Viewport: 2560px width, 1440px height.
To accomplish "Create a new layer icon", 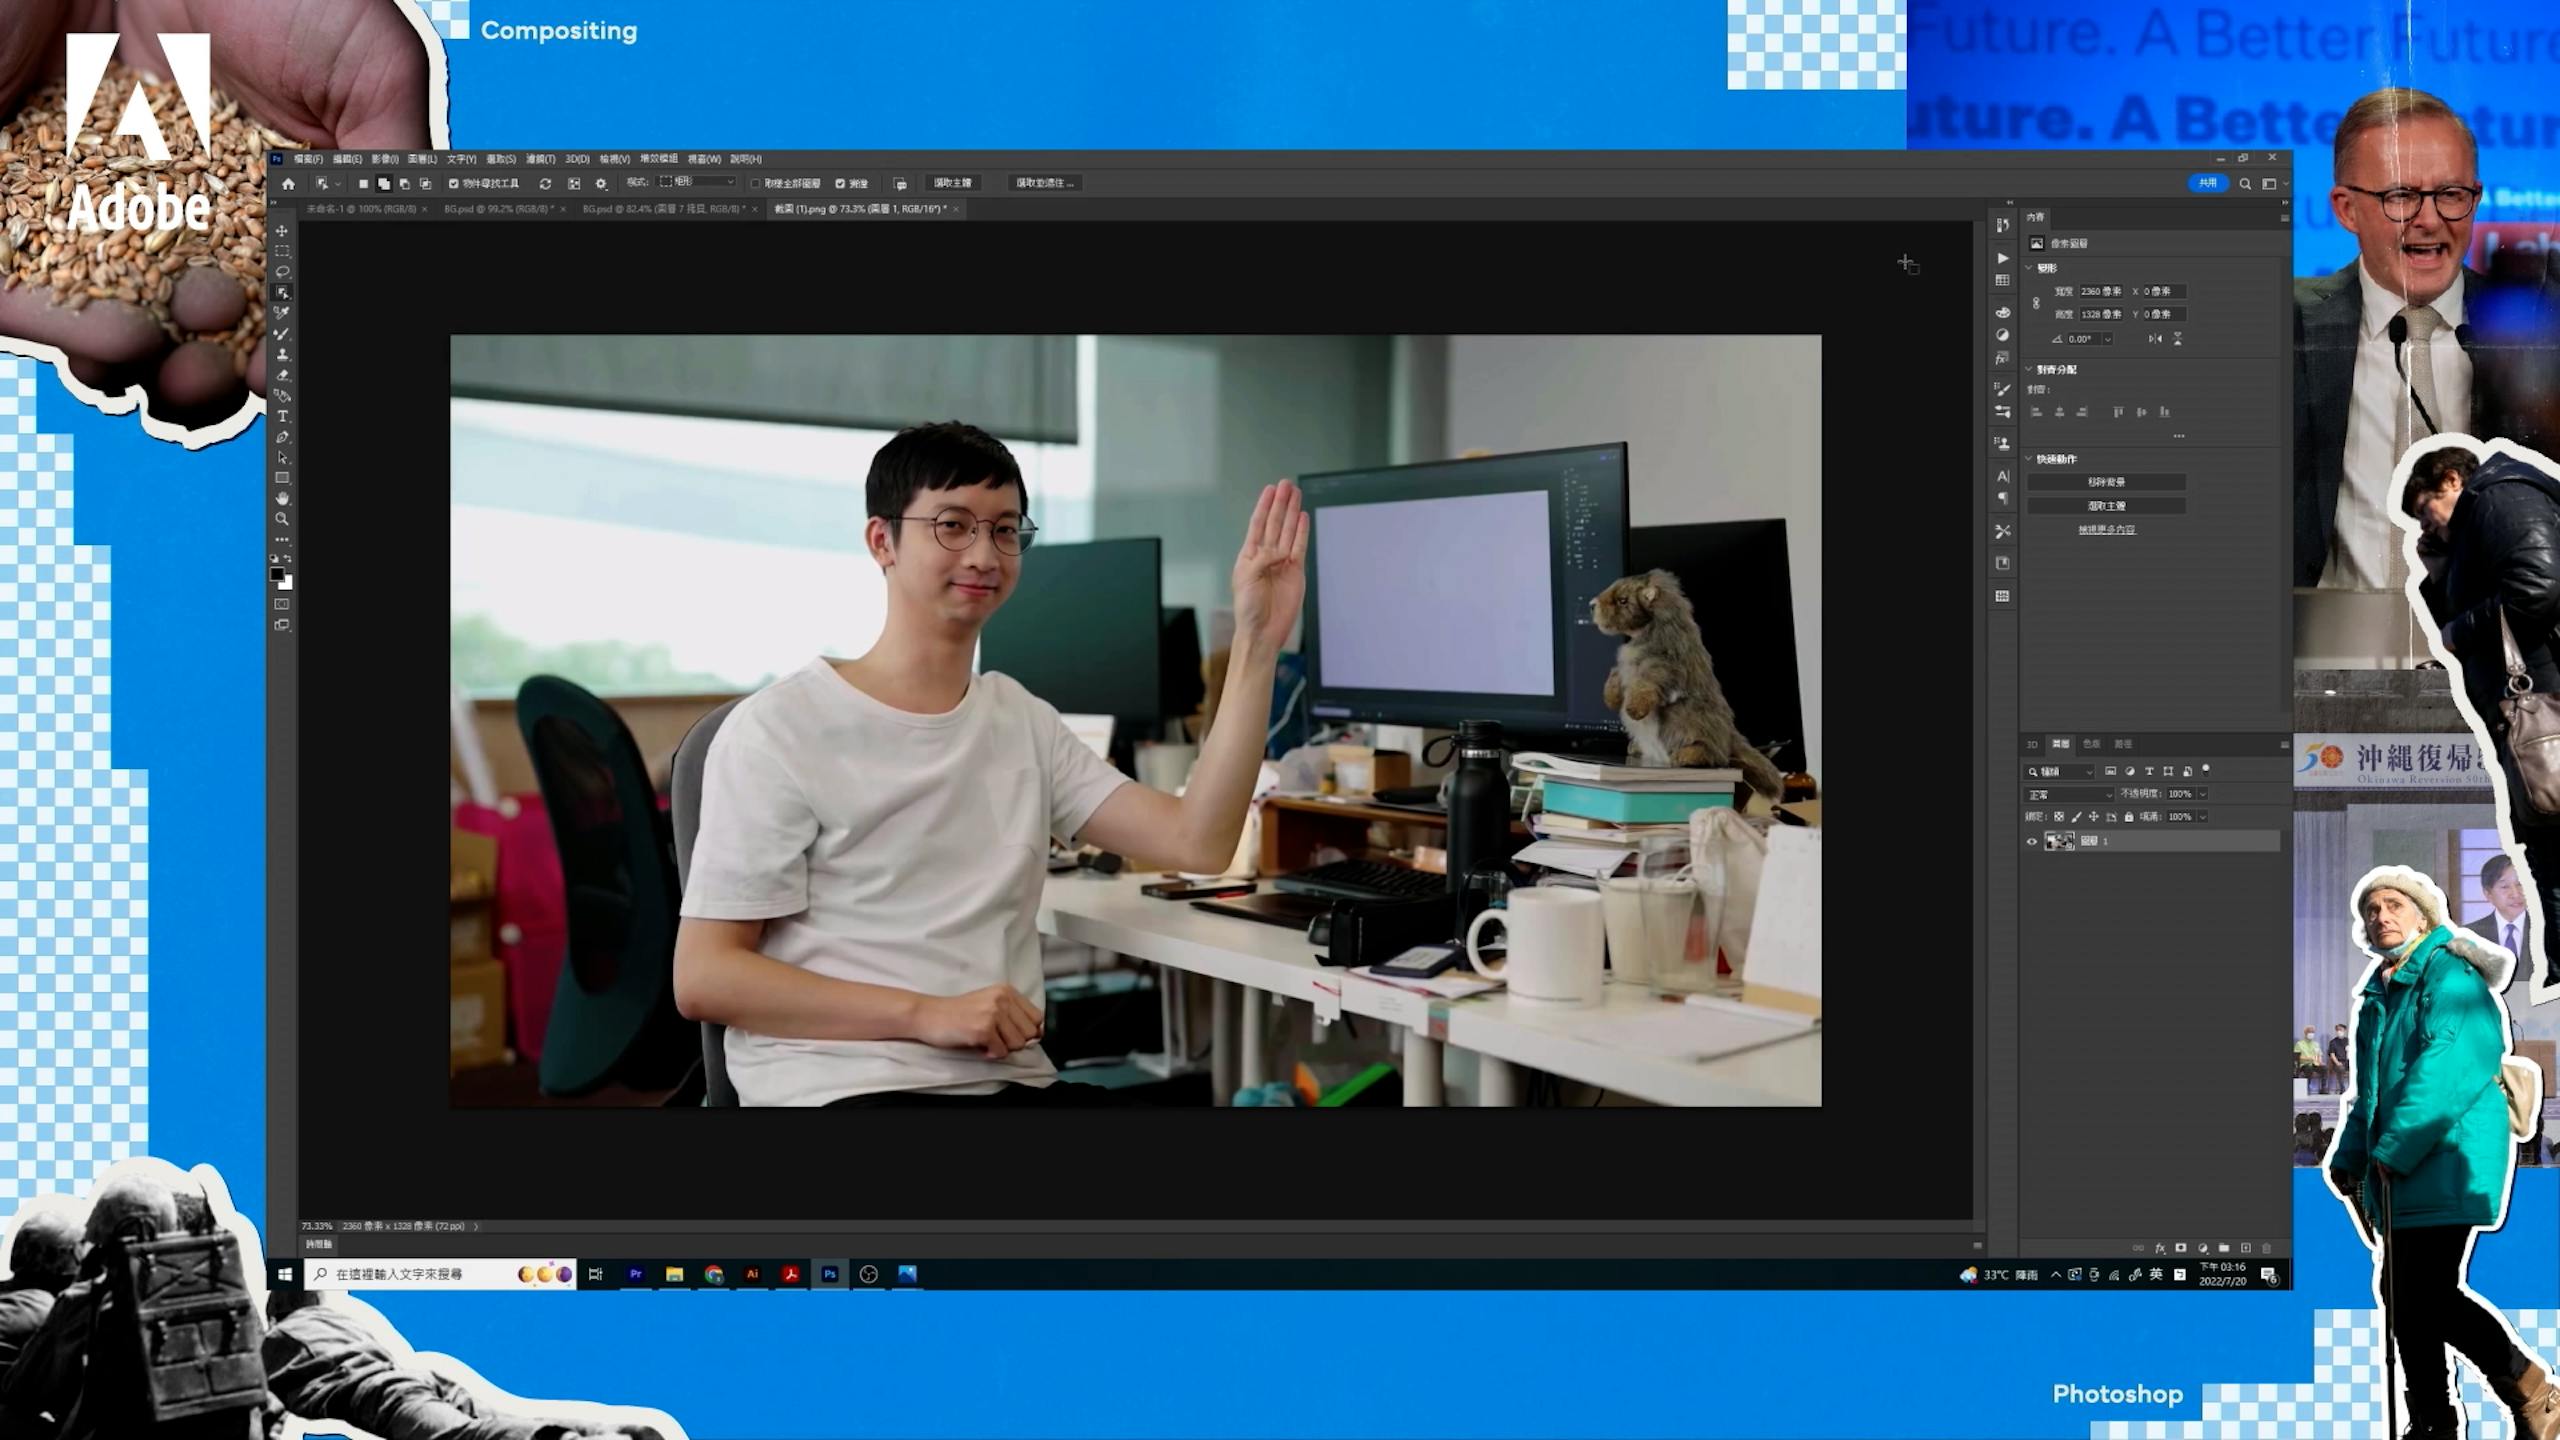I will [x=2245, y=1248].
